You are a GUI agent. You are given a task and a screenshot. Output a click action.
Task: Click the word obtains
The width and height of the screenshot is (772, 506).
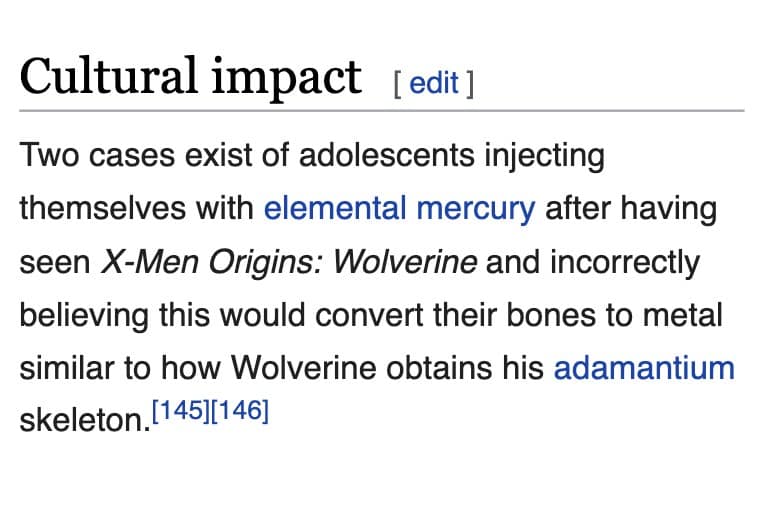click(434, 367)
